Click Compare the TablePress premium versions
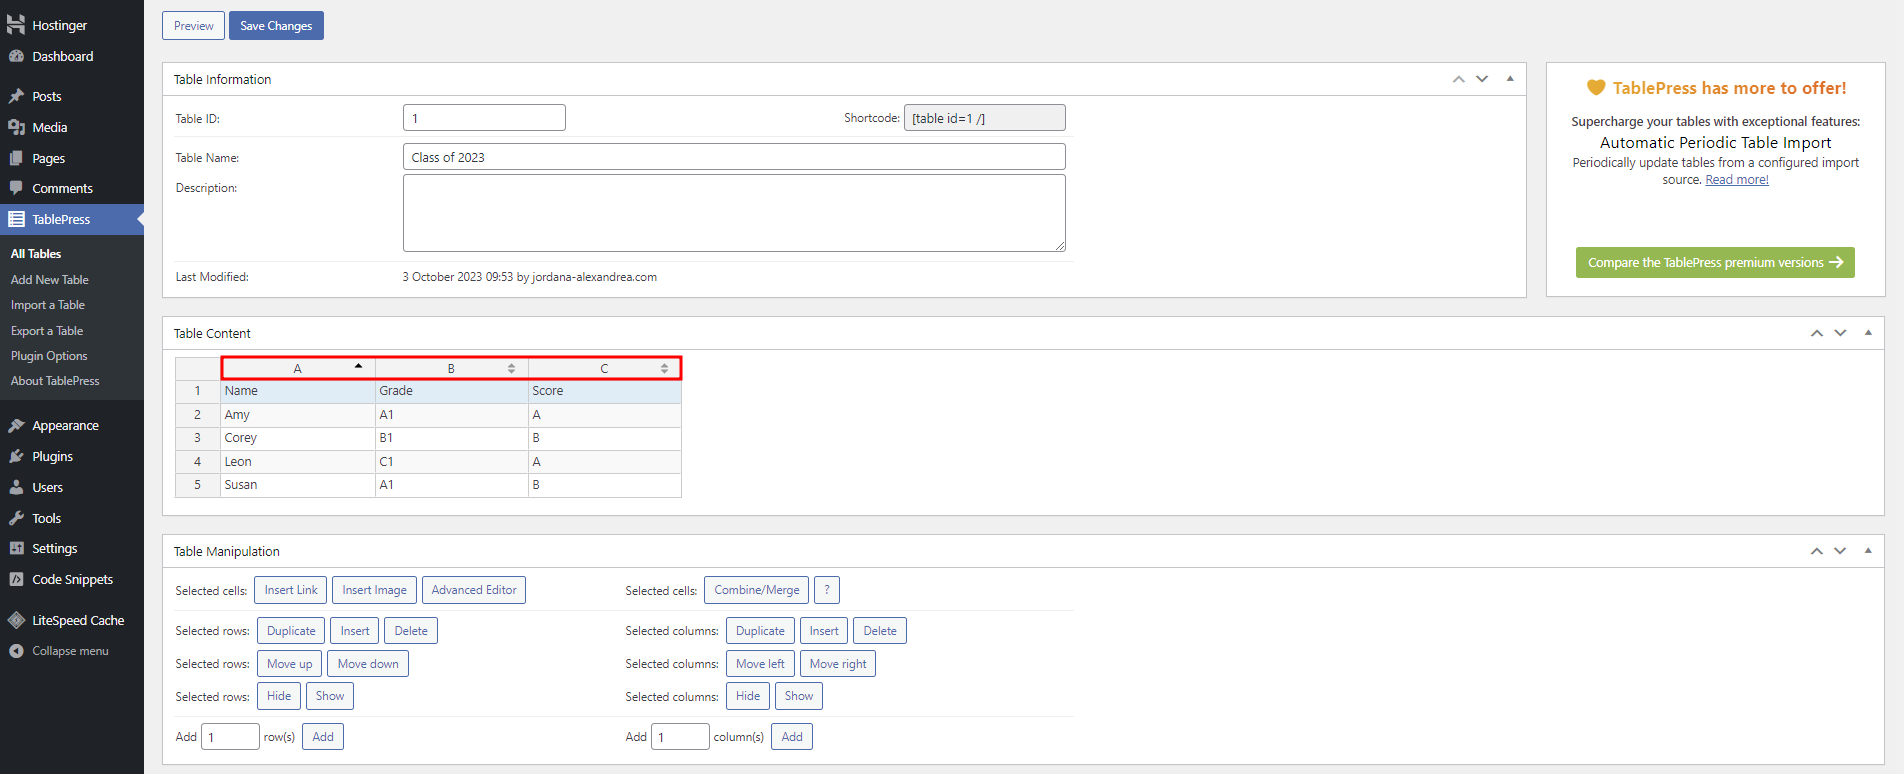 [x=1714, y=263]
